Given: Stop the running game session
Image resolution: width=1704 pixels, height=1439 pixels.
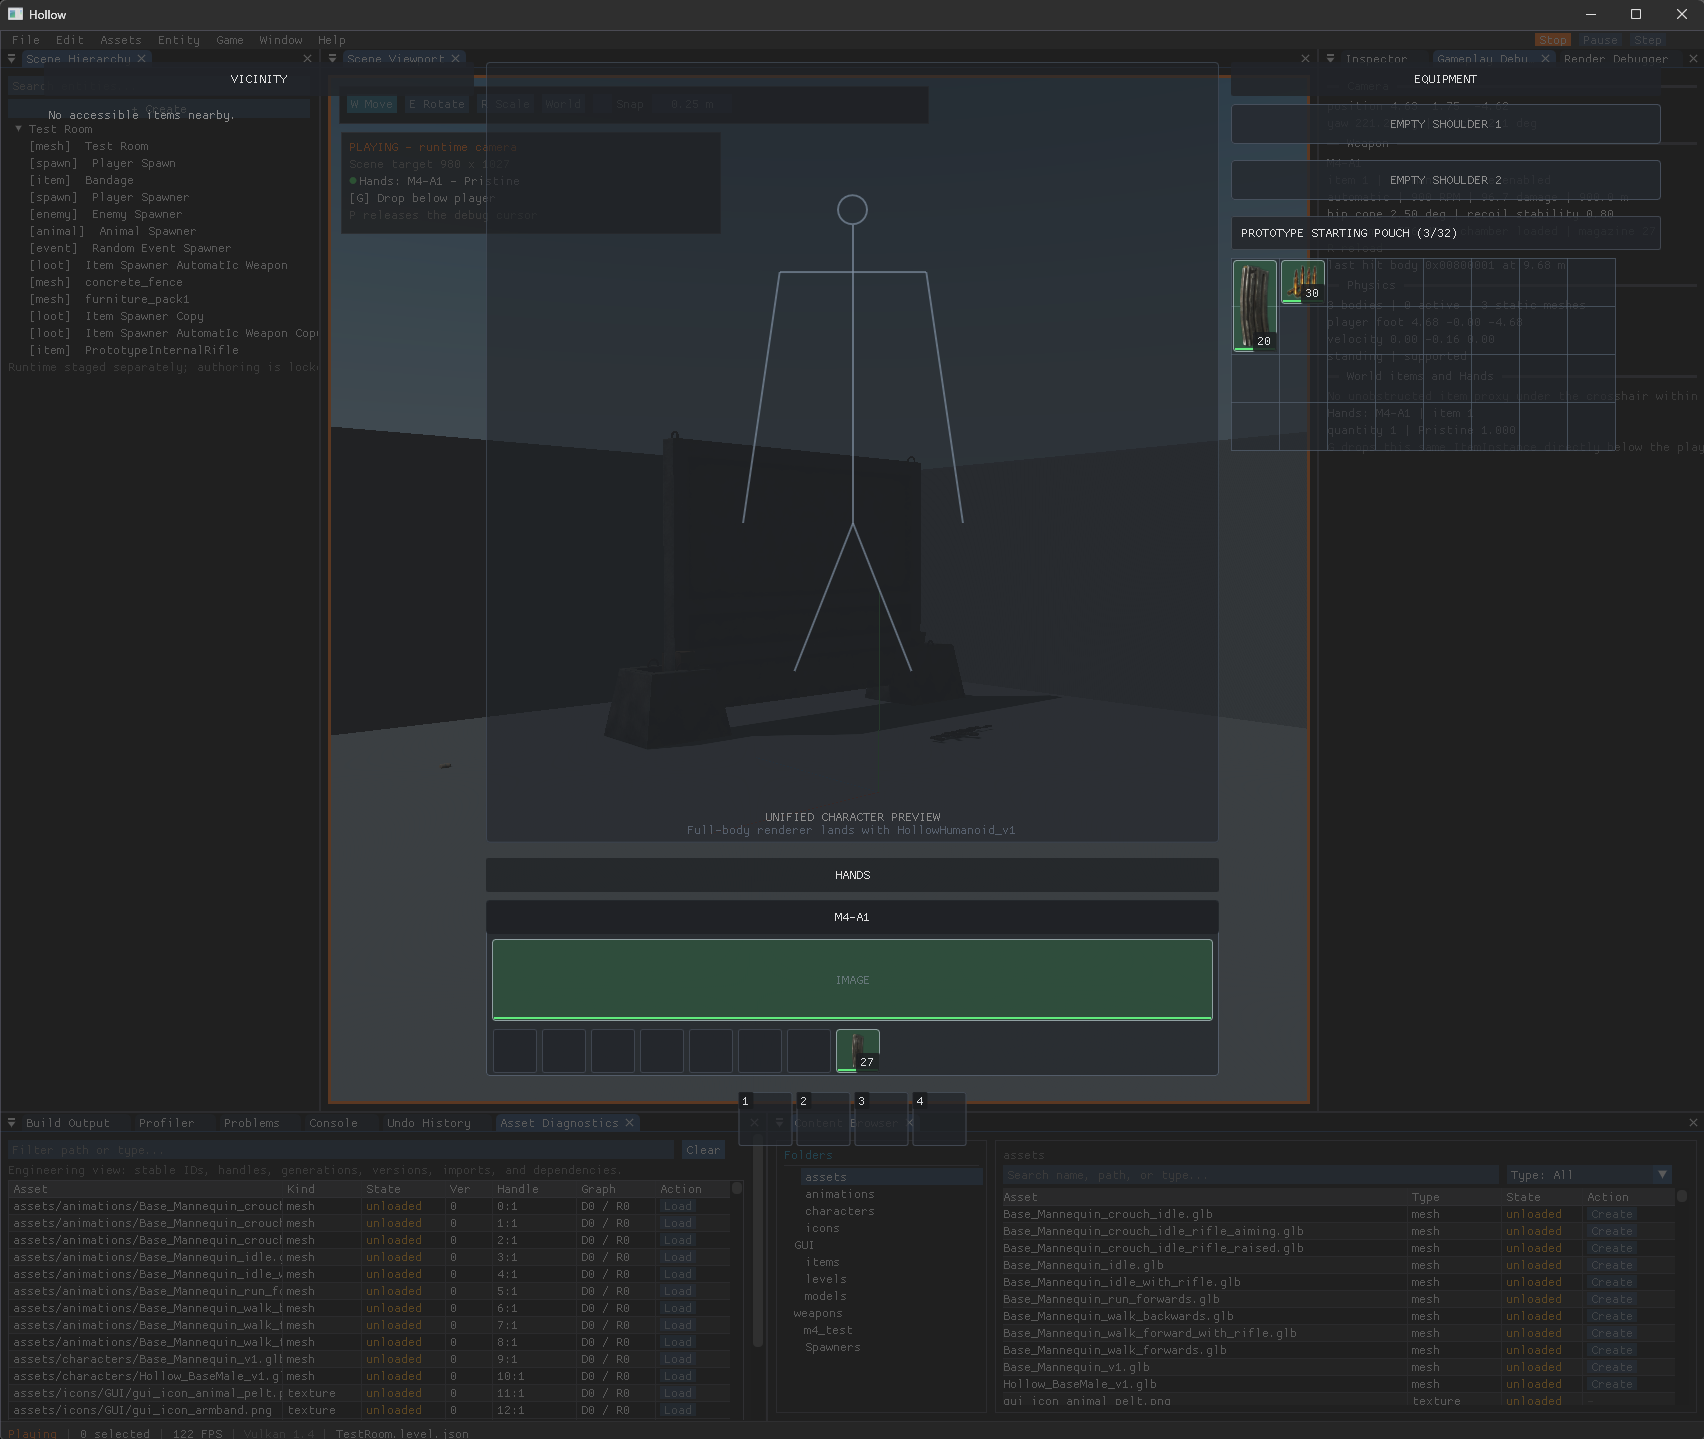Looking at the screenshot, I should [1553, 40].
